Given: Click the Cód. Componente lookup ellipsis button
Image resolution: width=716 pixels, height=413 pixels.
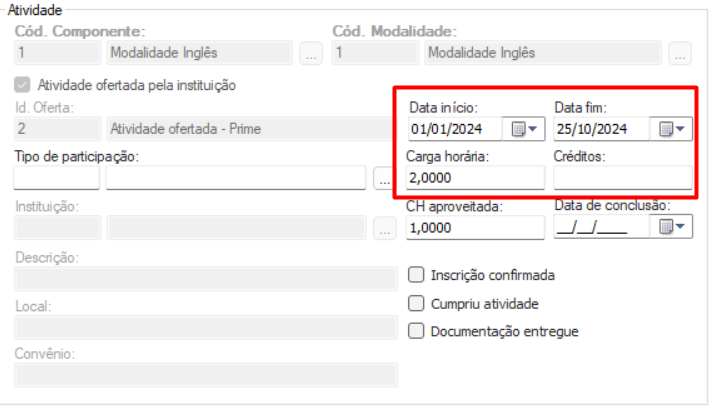Looking at the screenshot, I should (x=311, y=55).
